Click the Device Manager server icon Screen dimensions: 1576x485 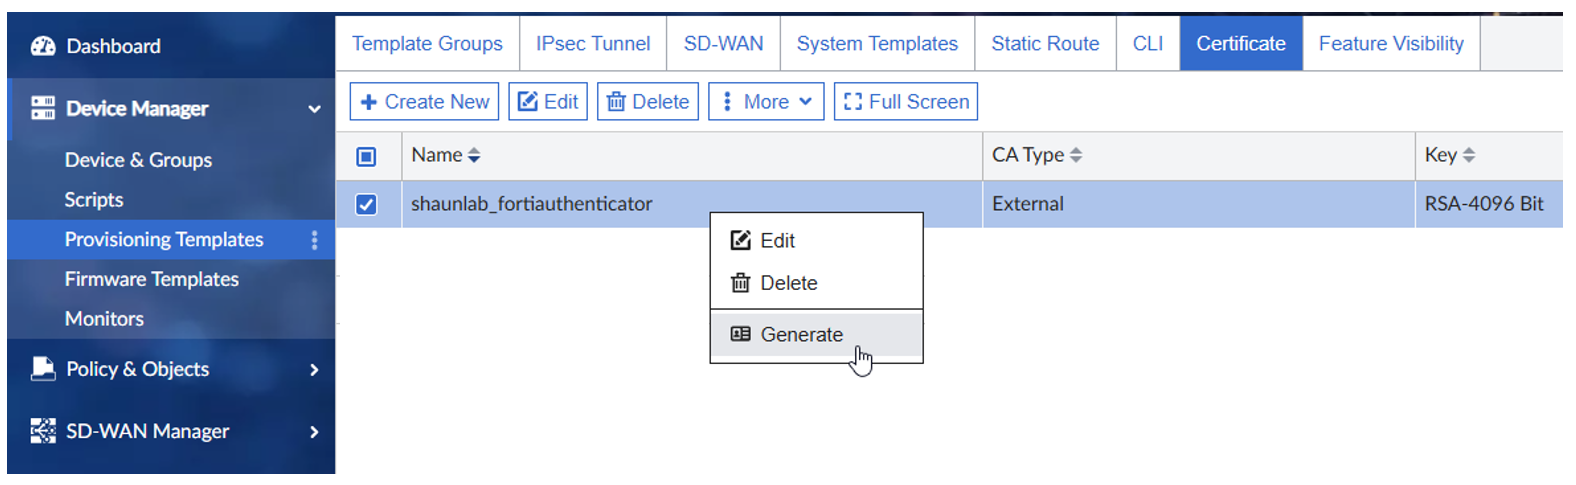click(43, 108)
